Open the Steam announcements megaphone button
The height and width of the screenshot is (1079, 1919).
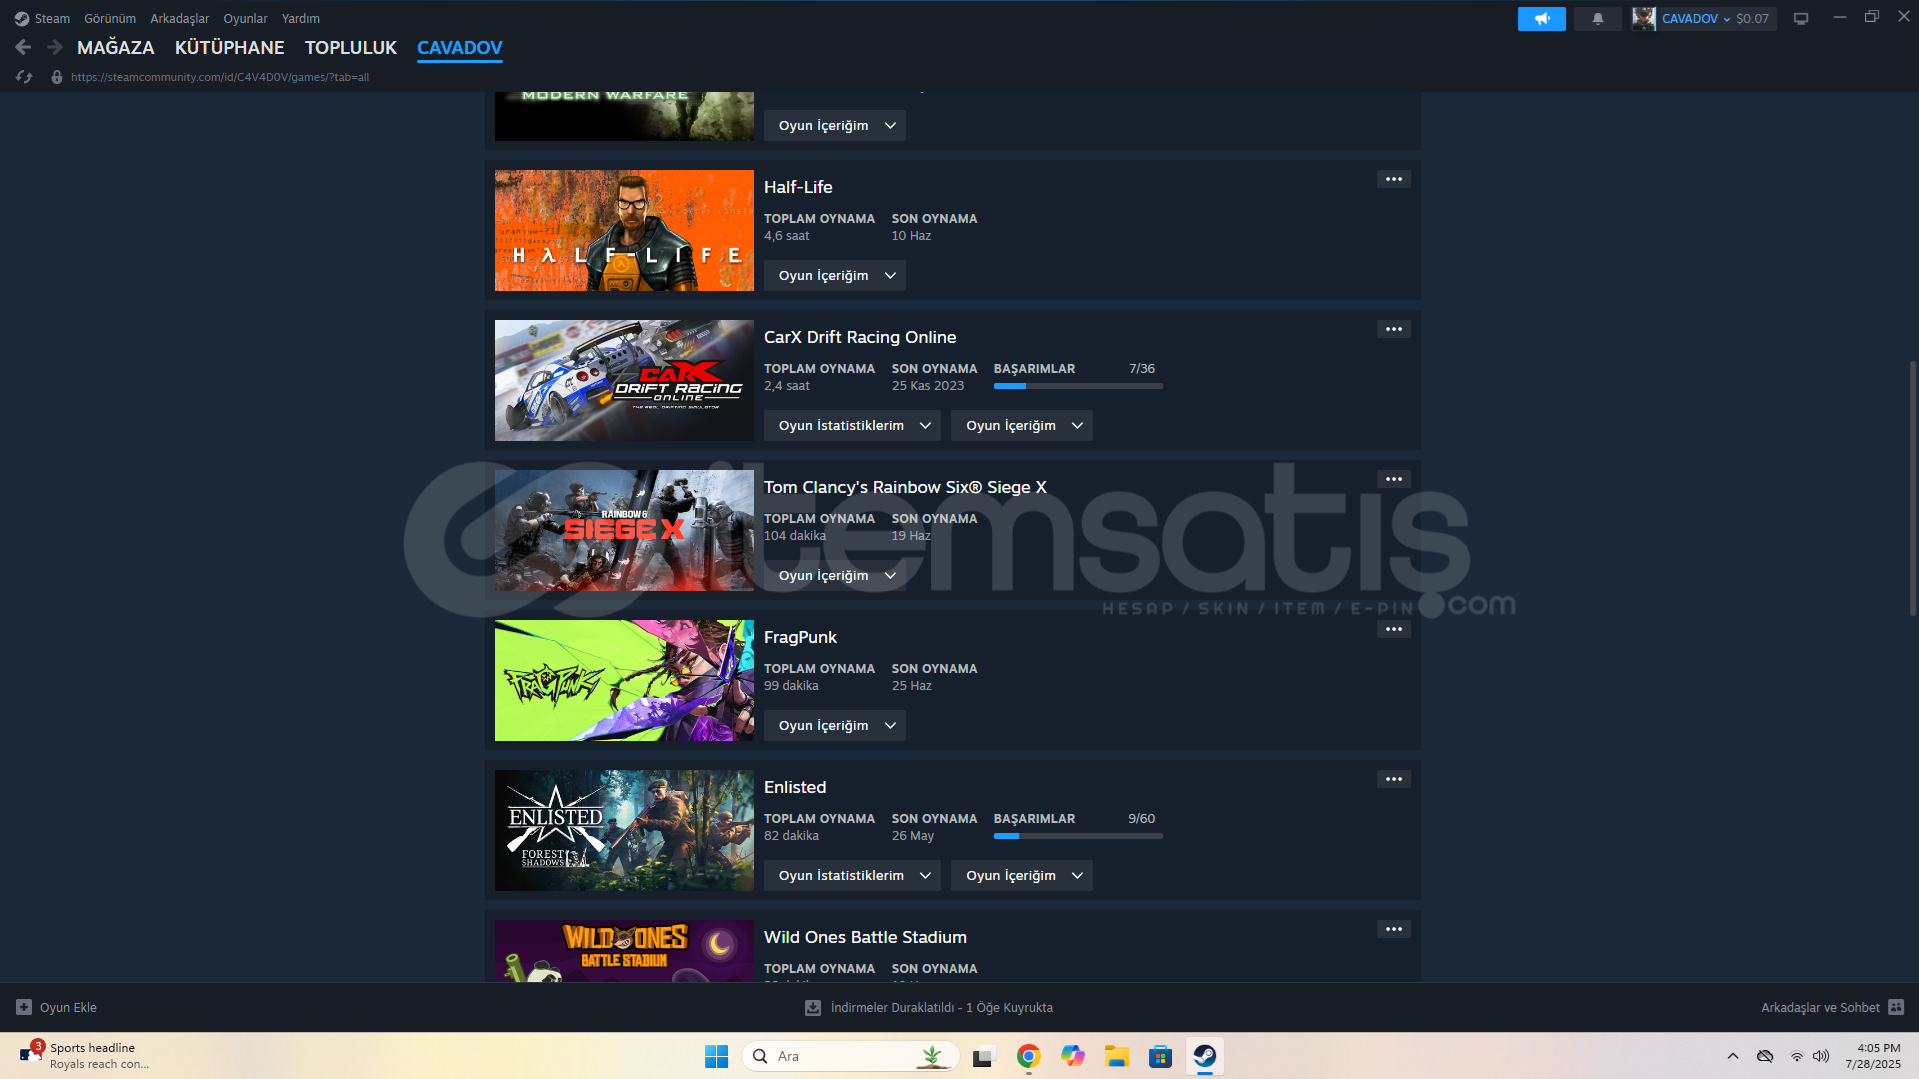pyautogui.click(x=1541, y=18)
